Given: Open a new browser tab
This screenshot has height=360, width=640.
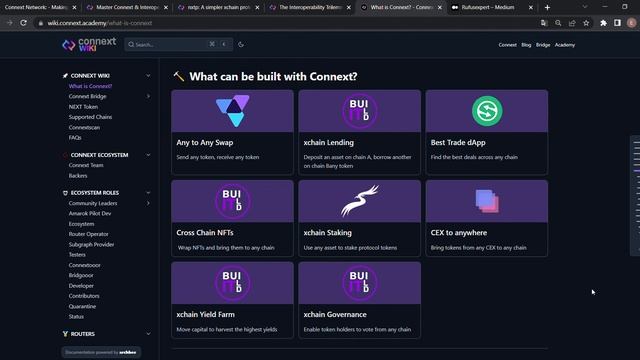Looking at the screenshot, I should [547, 7].
